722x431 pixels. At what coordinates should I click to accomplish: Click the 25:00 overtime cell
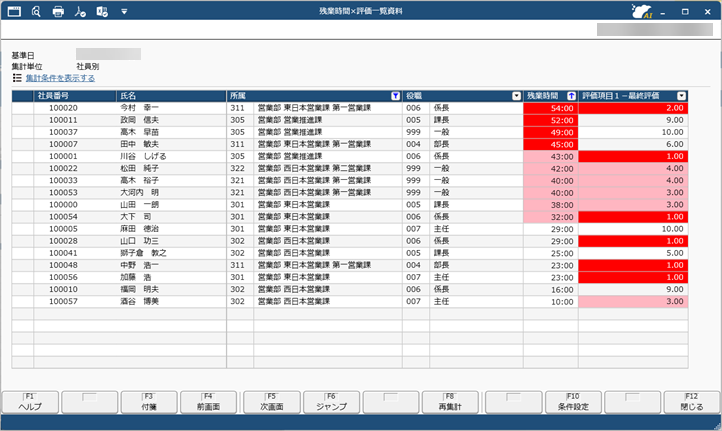(x=551, y=253)
